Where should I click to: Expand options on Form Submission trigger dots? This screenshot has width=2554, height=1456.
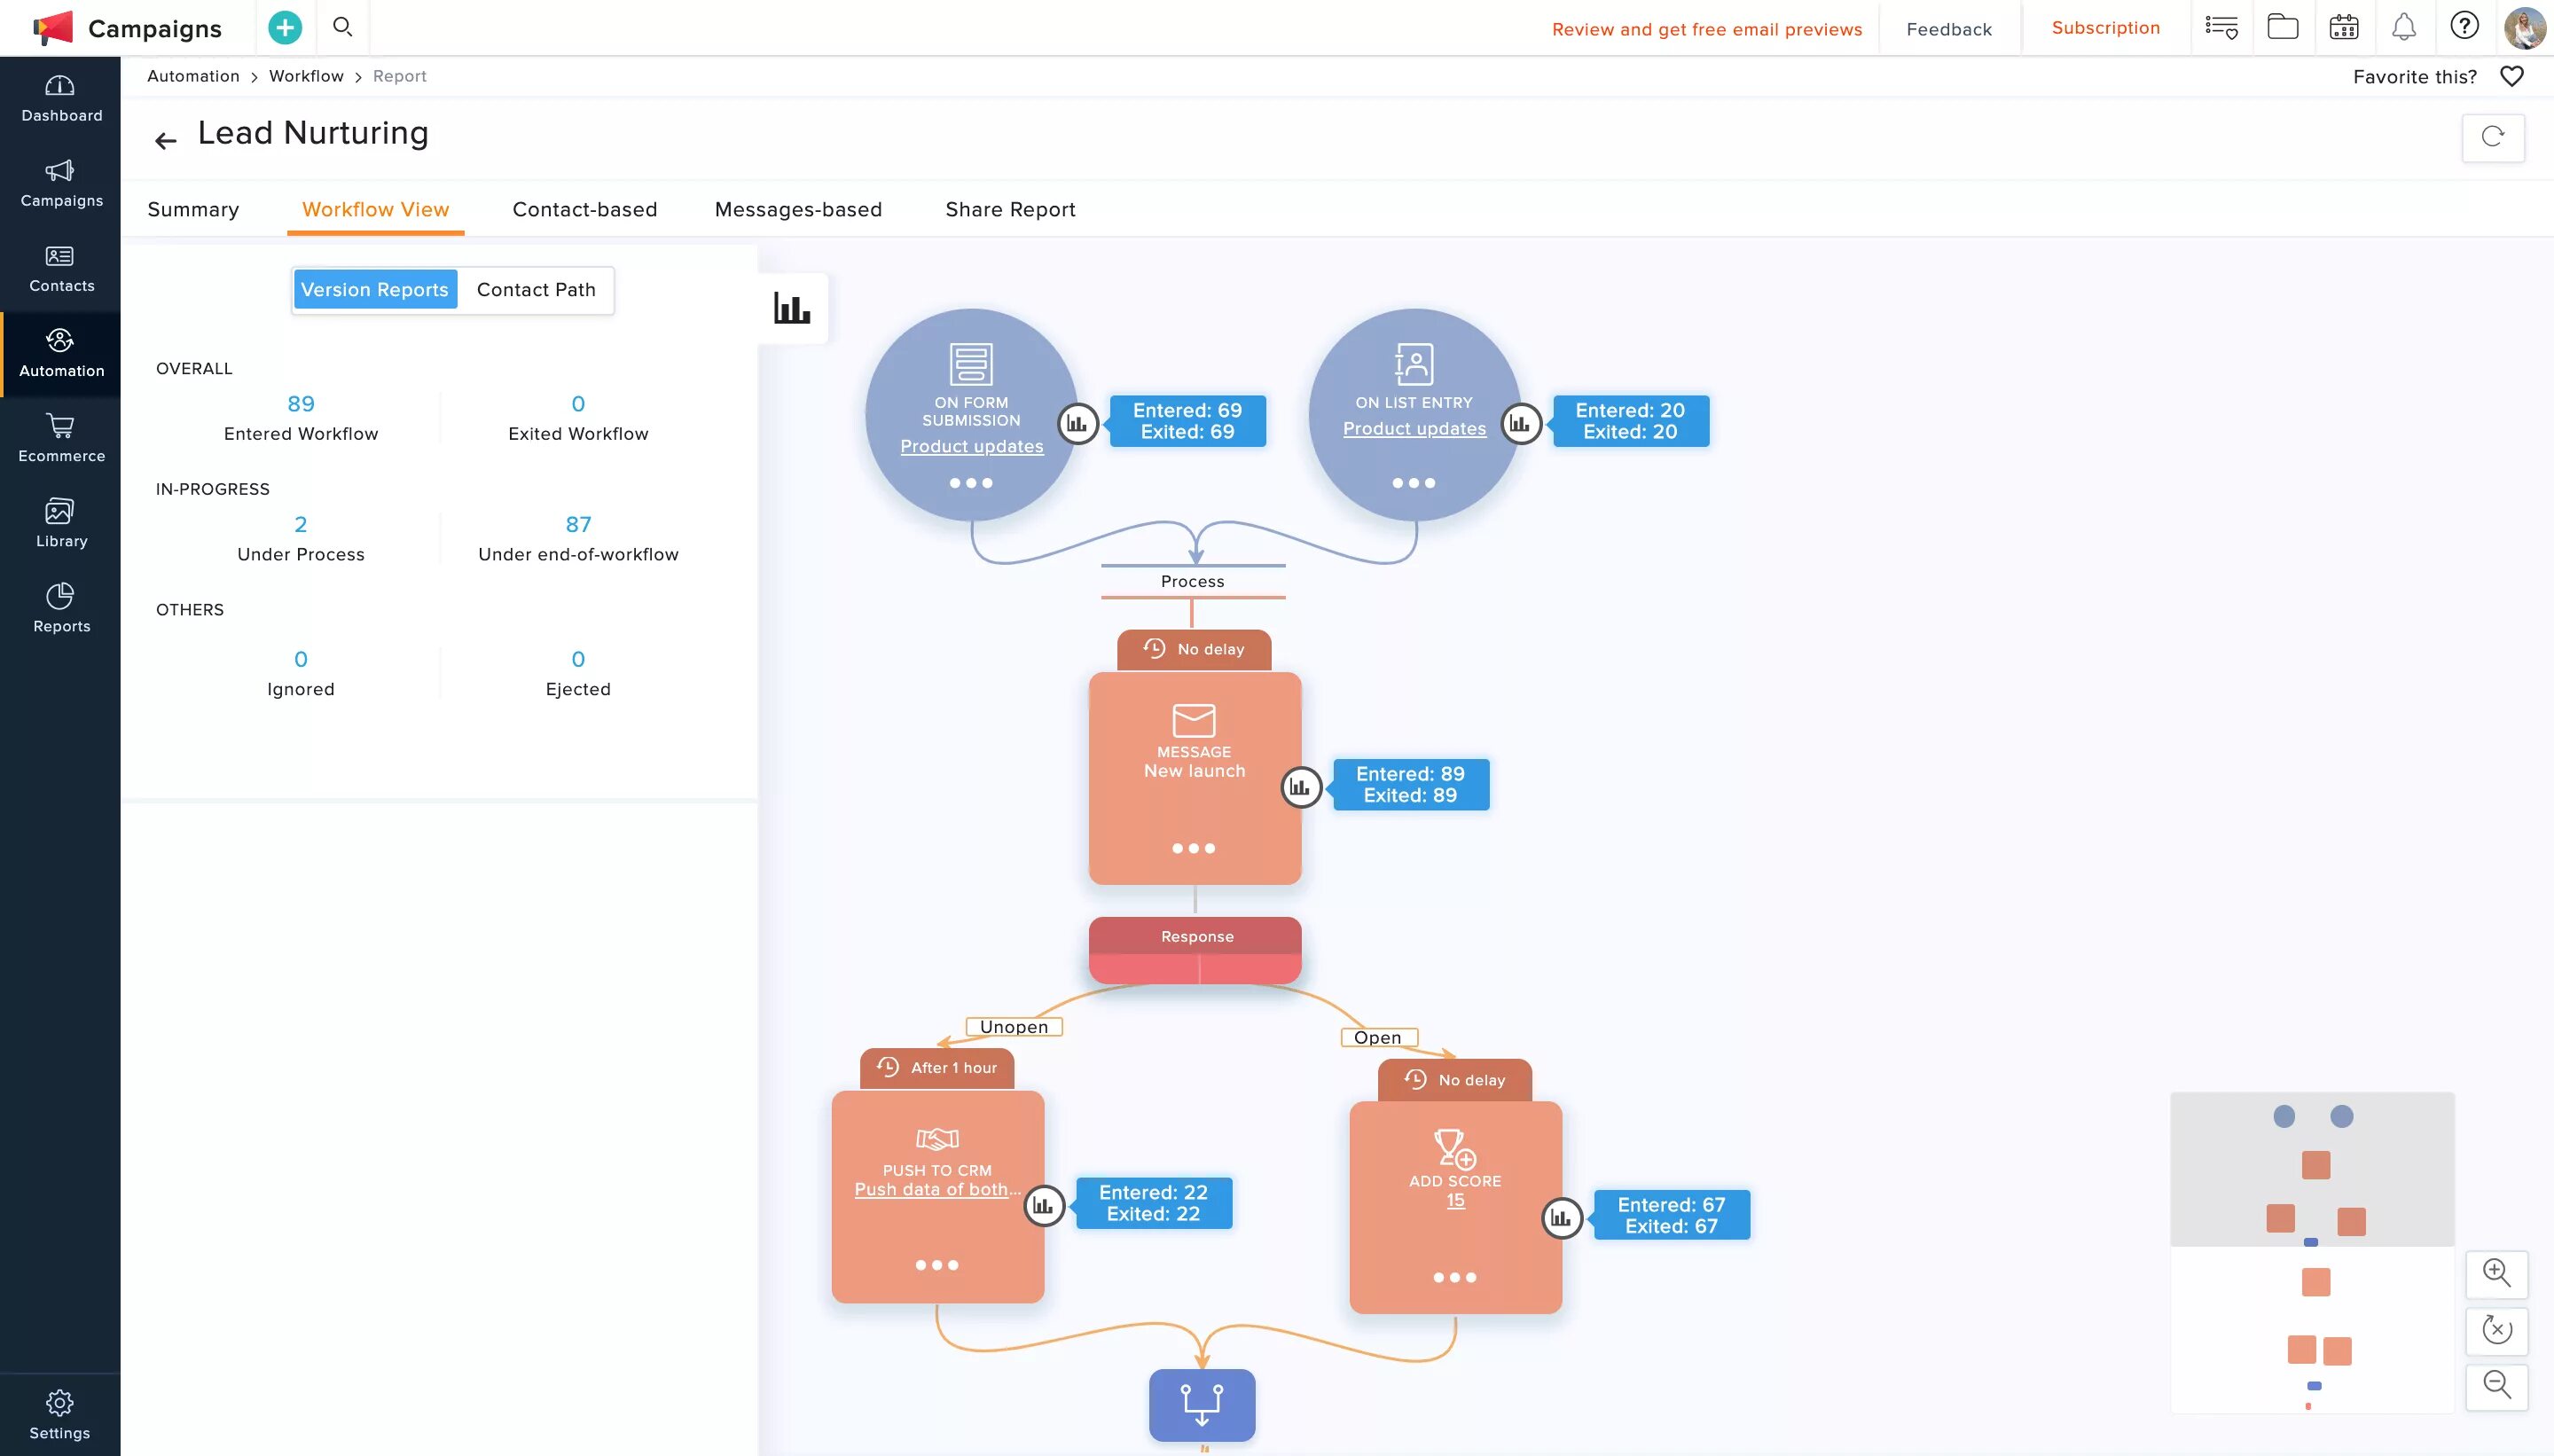tap(971, 483)
